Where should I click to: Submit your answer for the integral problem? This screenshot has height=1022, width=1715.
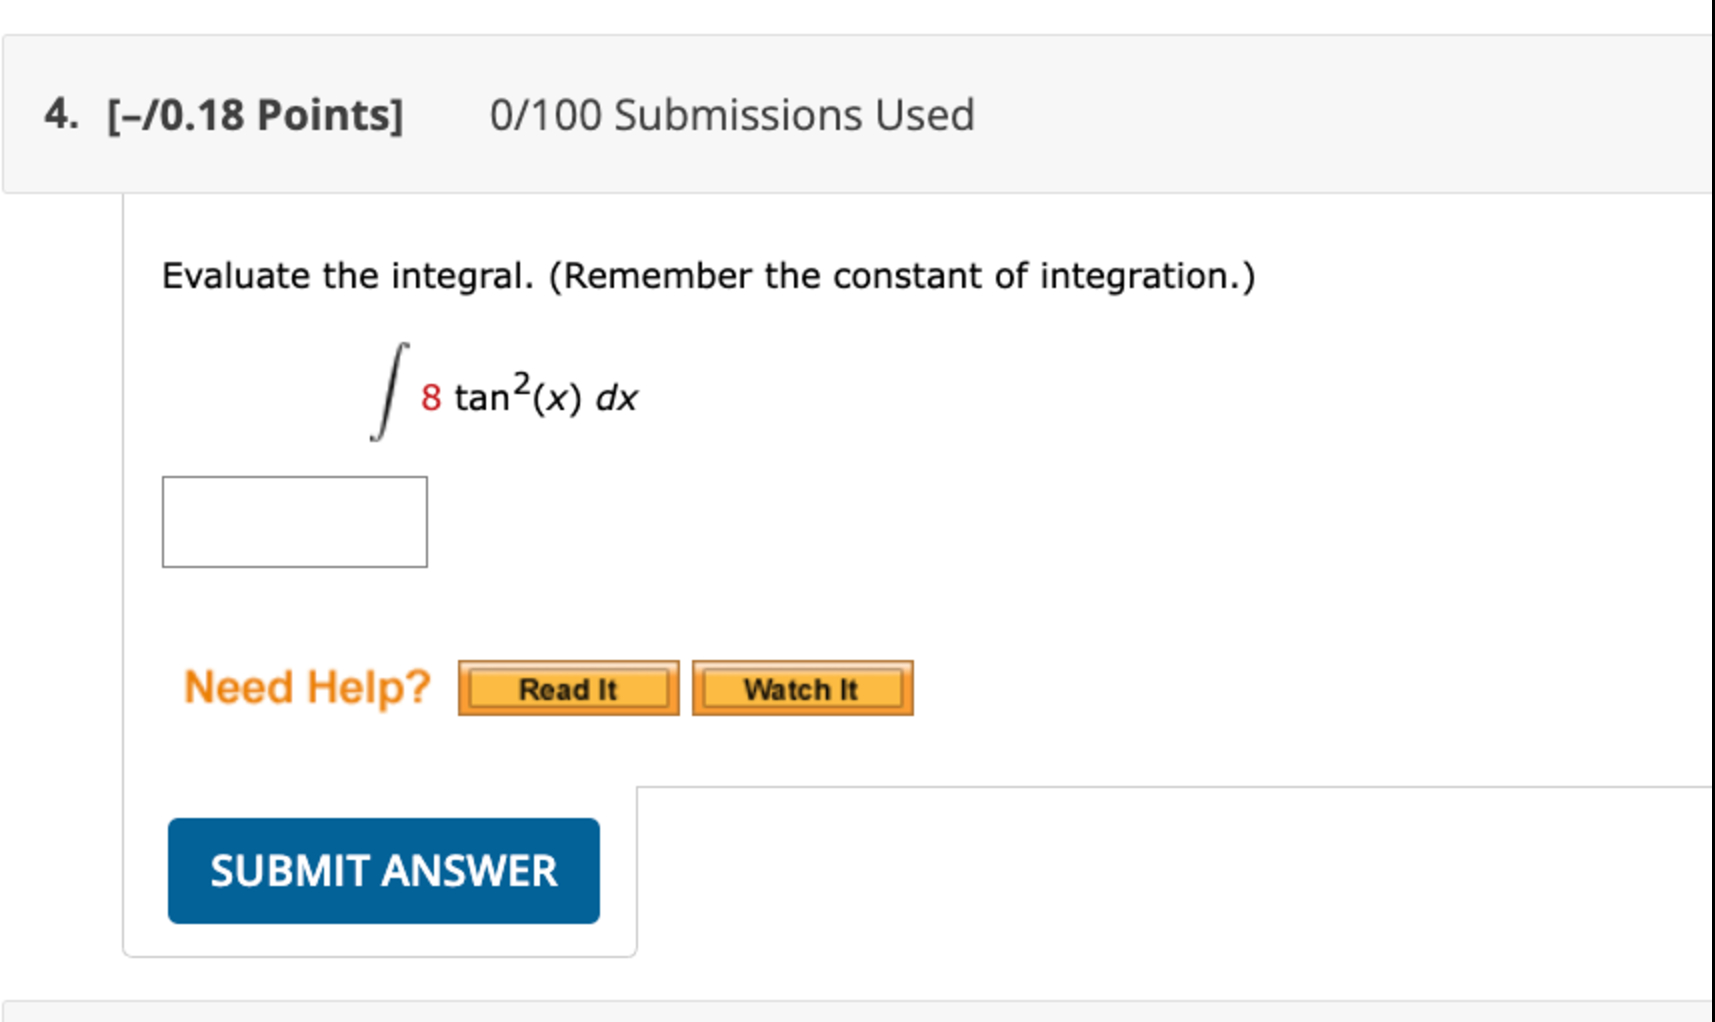[x=384, y=870]
